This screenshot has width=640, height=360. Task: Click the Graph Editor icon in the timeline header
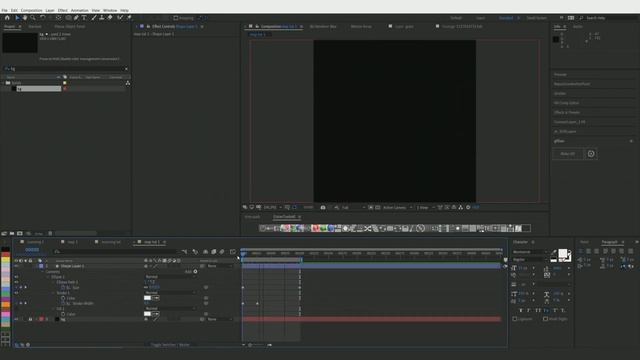233,252
